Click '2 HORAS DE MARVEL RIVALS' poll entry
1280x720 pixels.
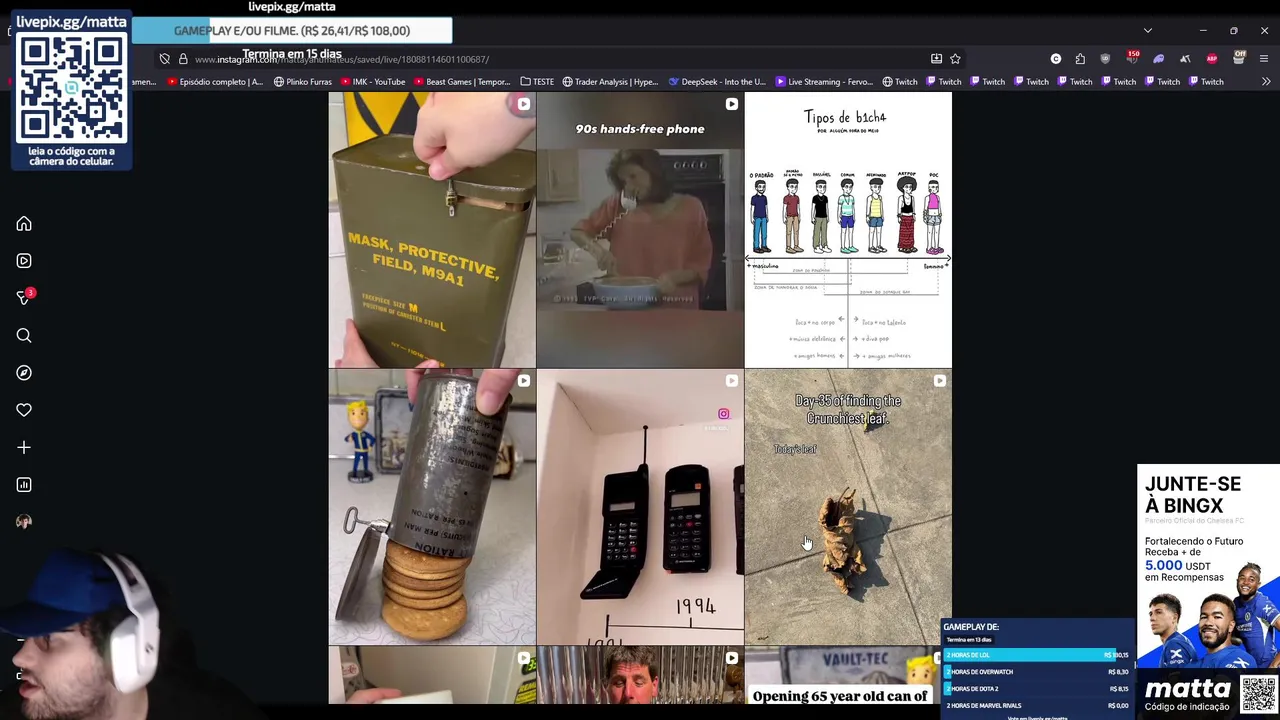[1037, 706]
